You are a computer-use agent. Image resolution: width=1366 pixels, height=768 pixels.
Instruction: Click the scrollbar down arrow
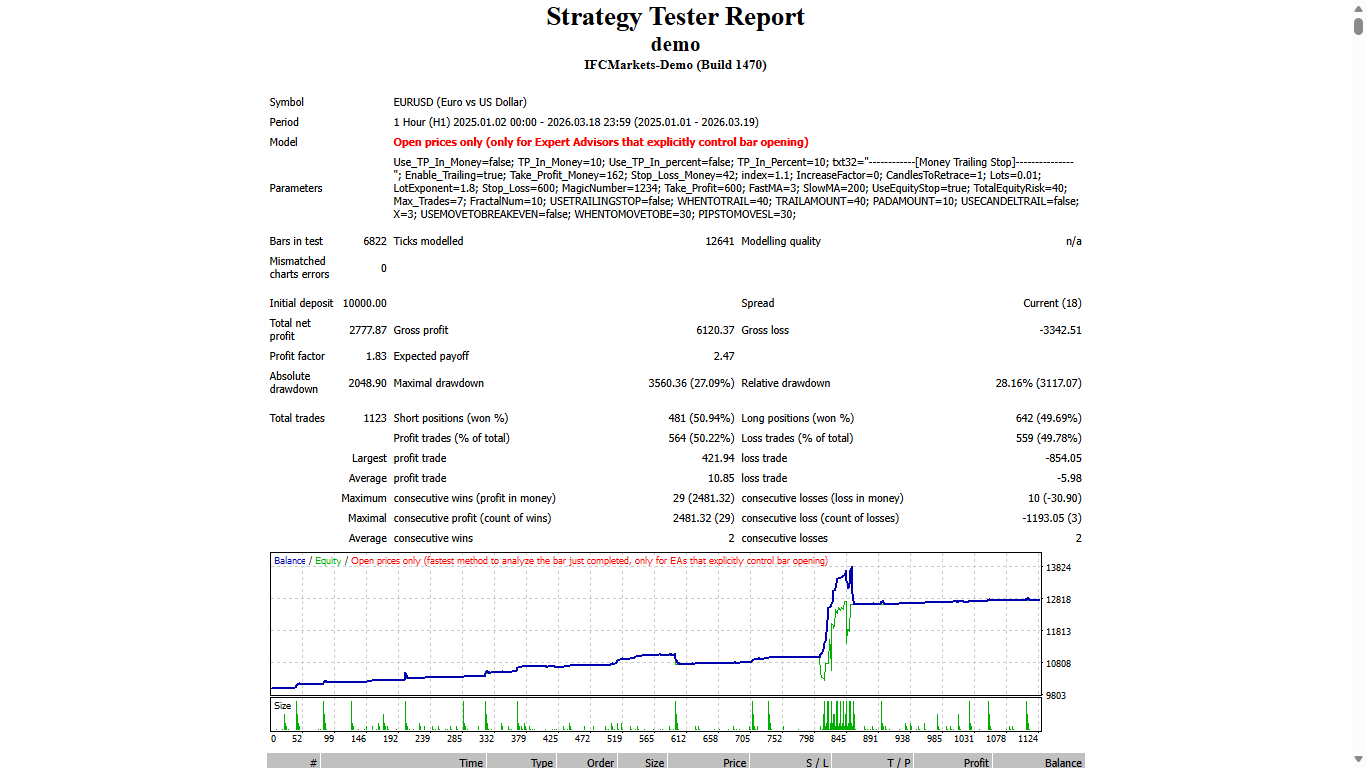(x=1358, y=760)
